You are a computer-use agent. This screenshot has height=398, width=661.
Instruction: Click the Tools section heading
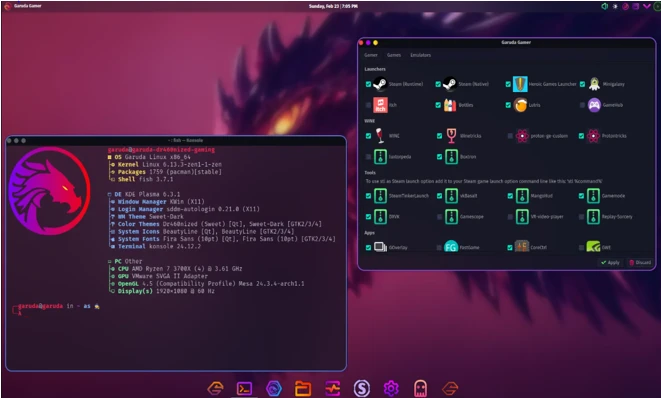(370, 172)
